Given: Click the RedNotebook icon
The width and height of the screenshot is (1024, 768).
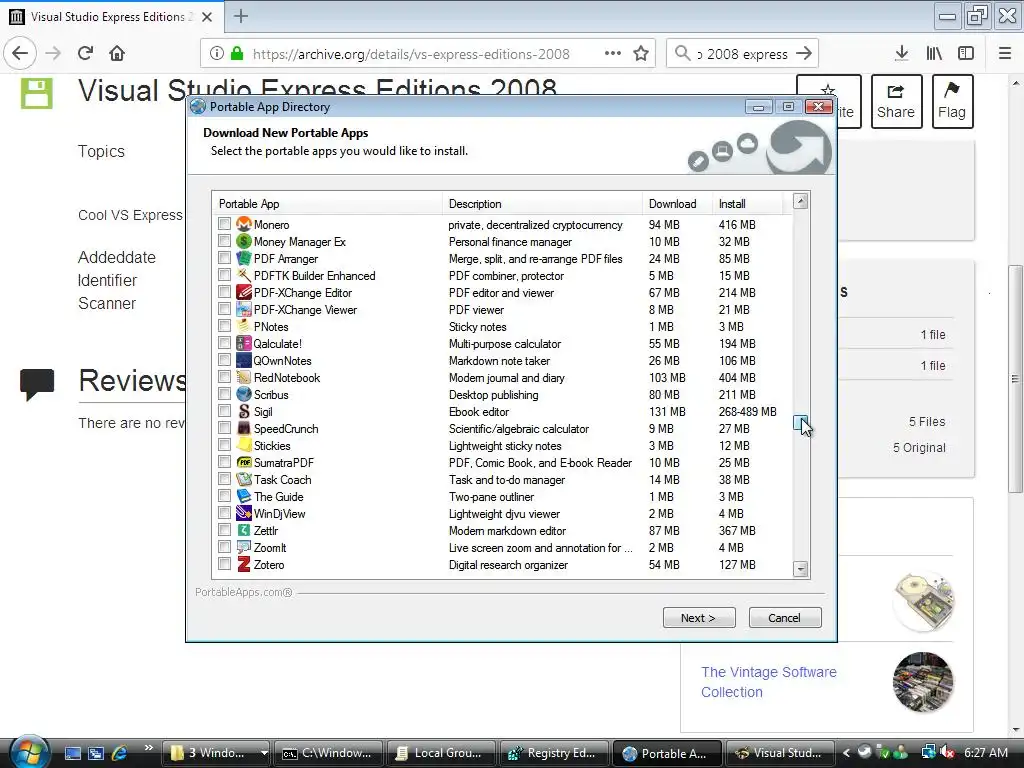Looking at the screenshot, I should coord(244,377).
